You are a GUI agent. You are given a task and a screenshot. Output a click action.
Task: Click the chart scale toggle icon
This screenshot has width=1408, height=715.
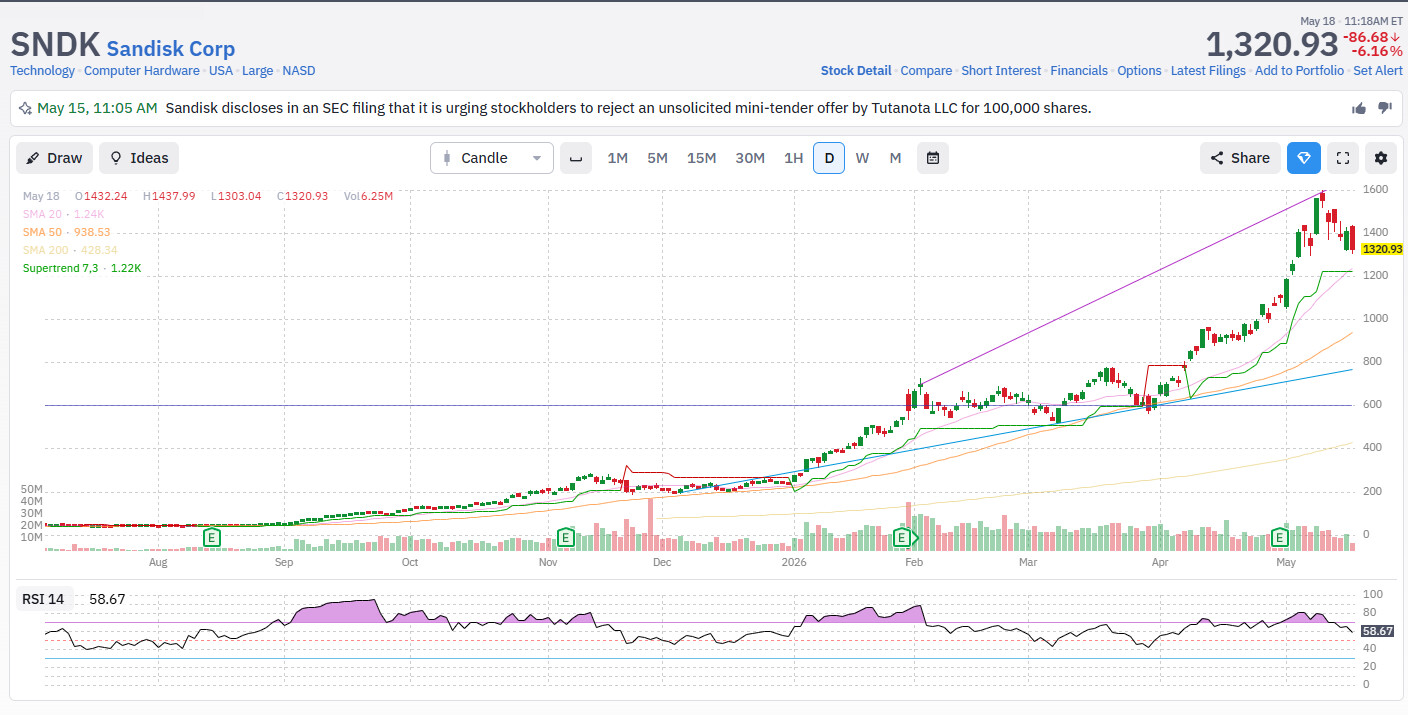pos(576,158)
